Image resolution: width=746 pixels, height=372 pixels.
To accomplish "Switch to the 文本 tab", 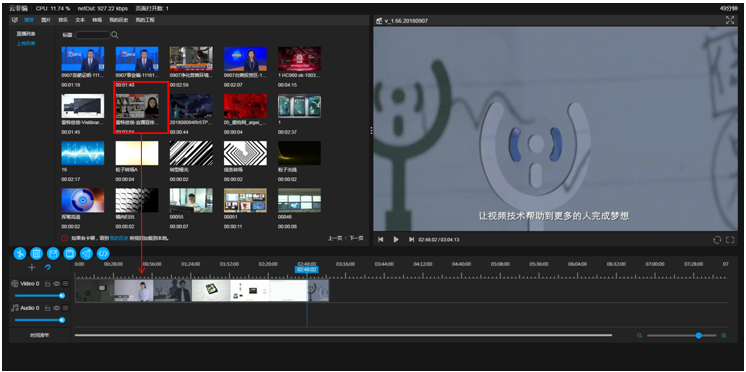I will pyautogui.click(x=80, y=20).
